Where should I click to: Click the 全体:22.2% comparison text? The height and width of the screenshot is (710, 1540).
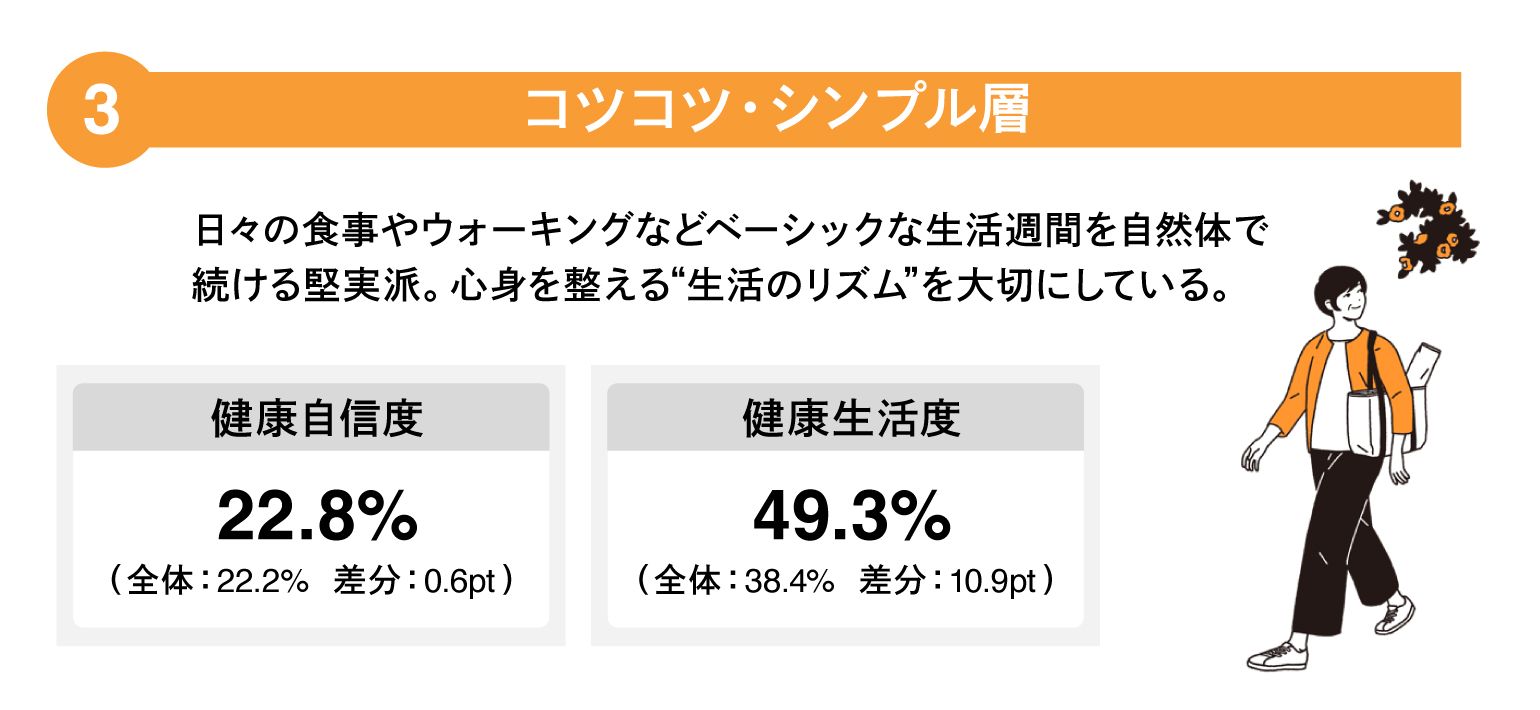pos(217,582)
